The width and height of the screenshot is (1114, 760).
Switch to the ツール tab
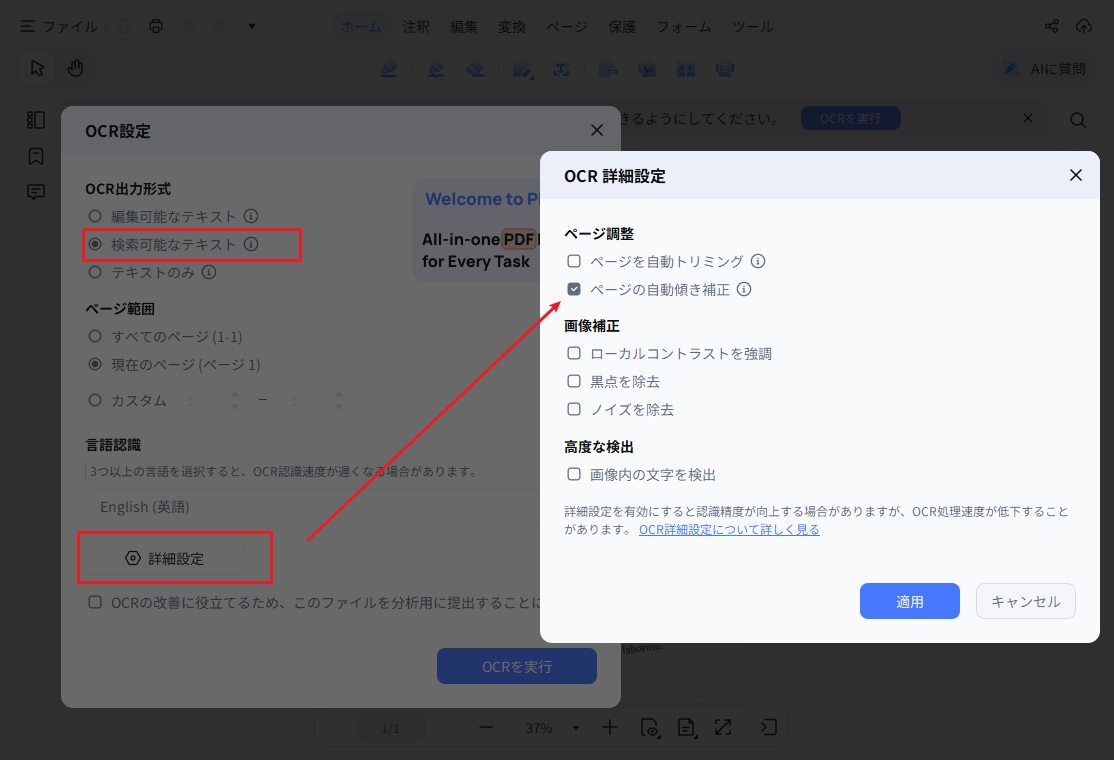[x=752, y=26]
